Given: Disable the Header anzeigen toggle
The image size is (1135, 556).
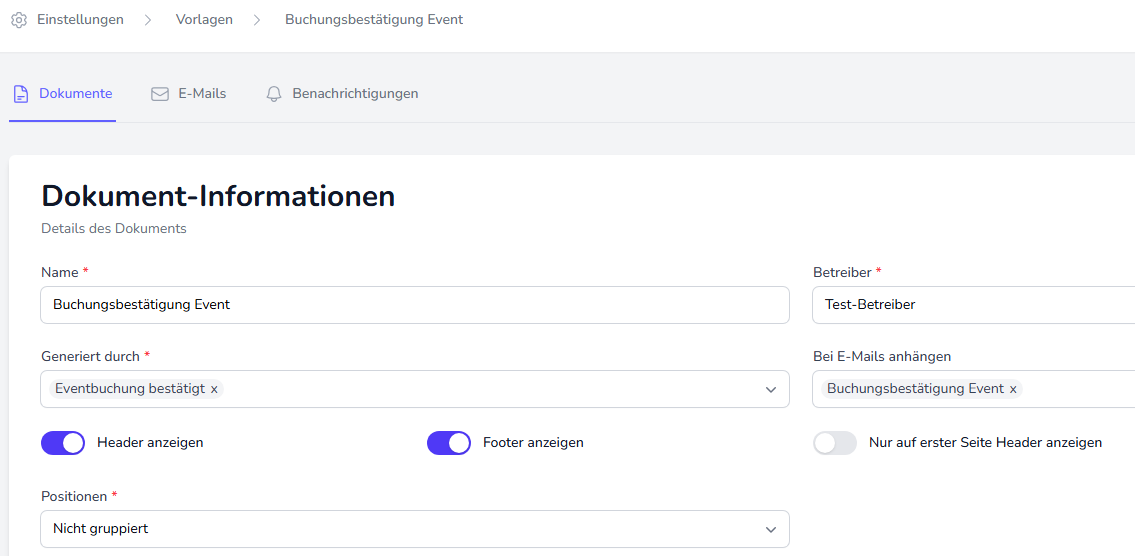Looking at the screenshot, I should click(63, 443).
